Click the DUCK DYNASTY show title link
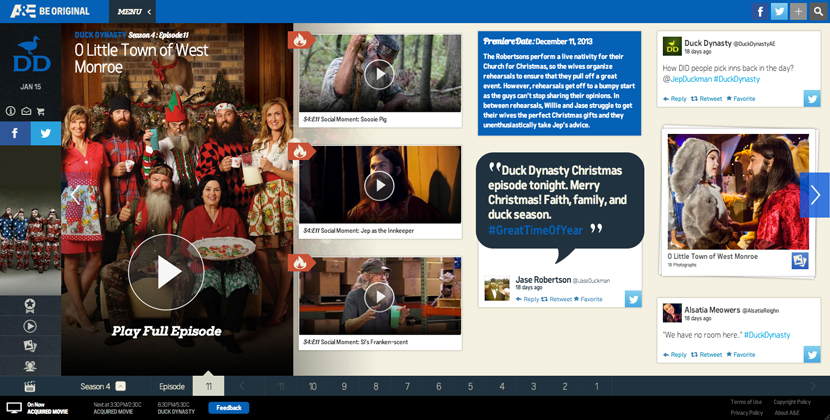The height and width of the screenshot is (420, 830). click(100, 35)
